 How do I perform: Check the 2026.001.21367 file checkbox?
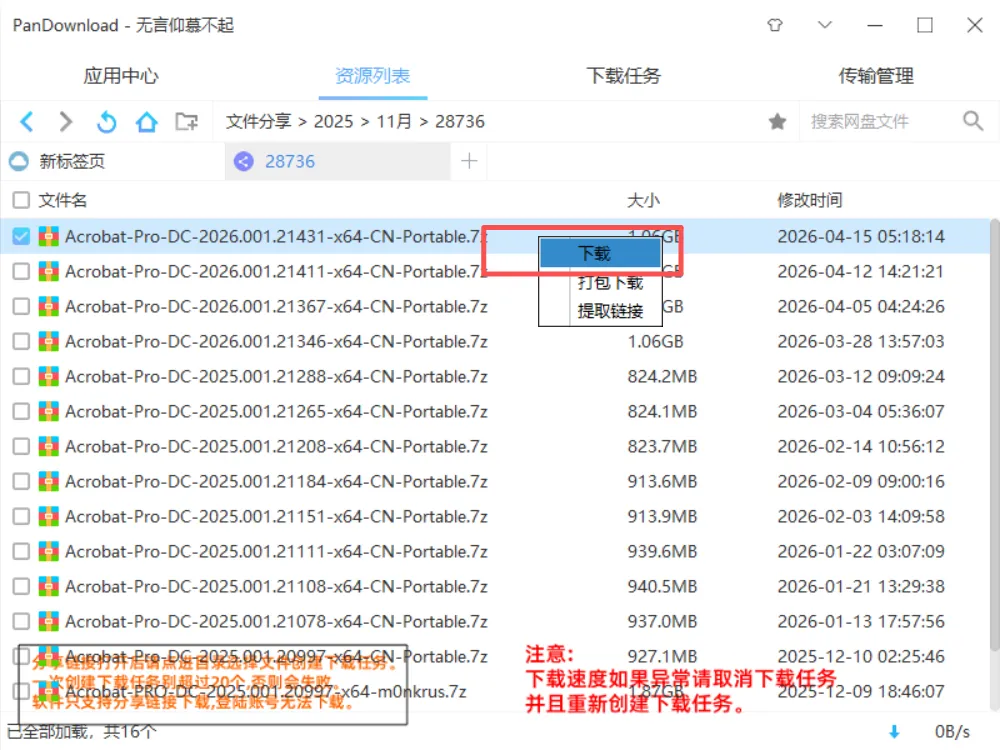21,307
